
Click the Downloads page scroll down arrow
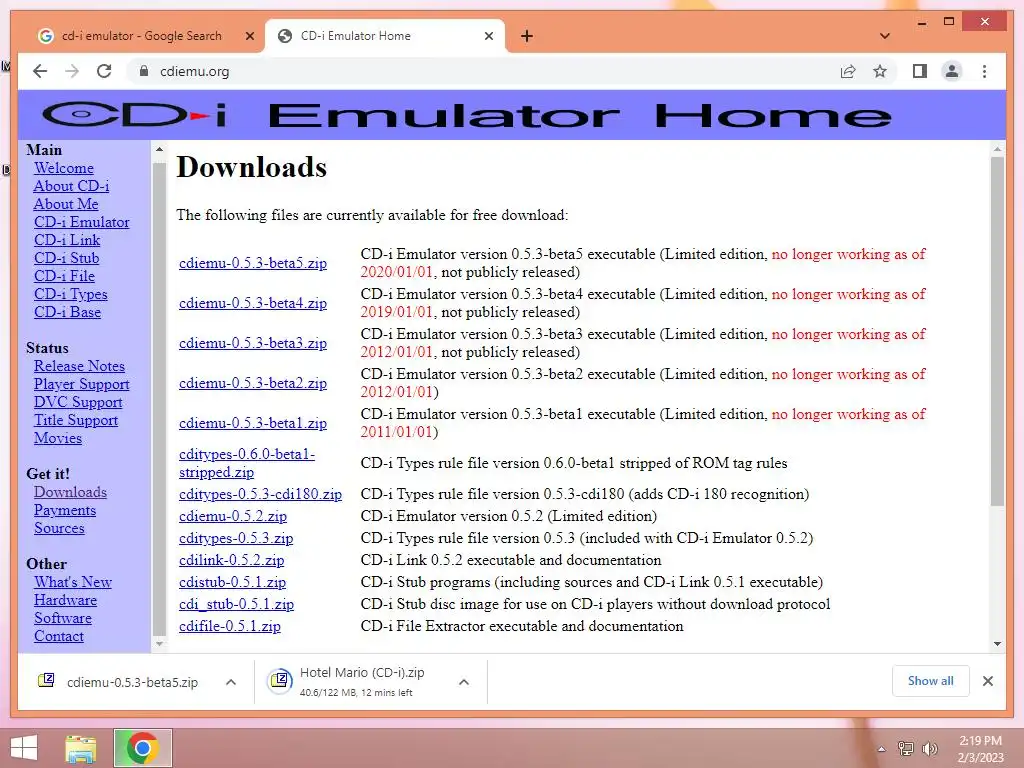coord(997,643)
